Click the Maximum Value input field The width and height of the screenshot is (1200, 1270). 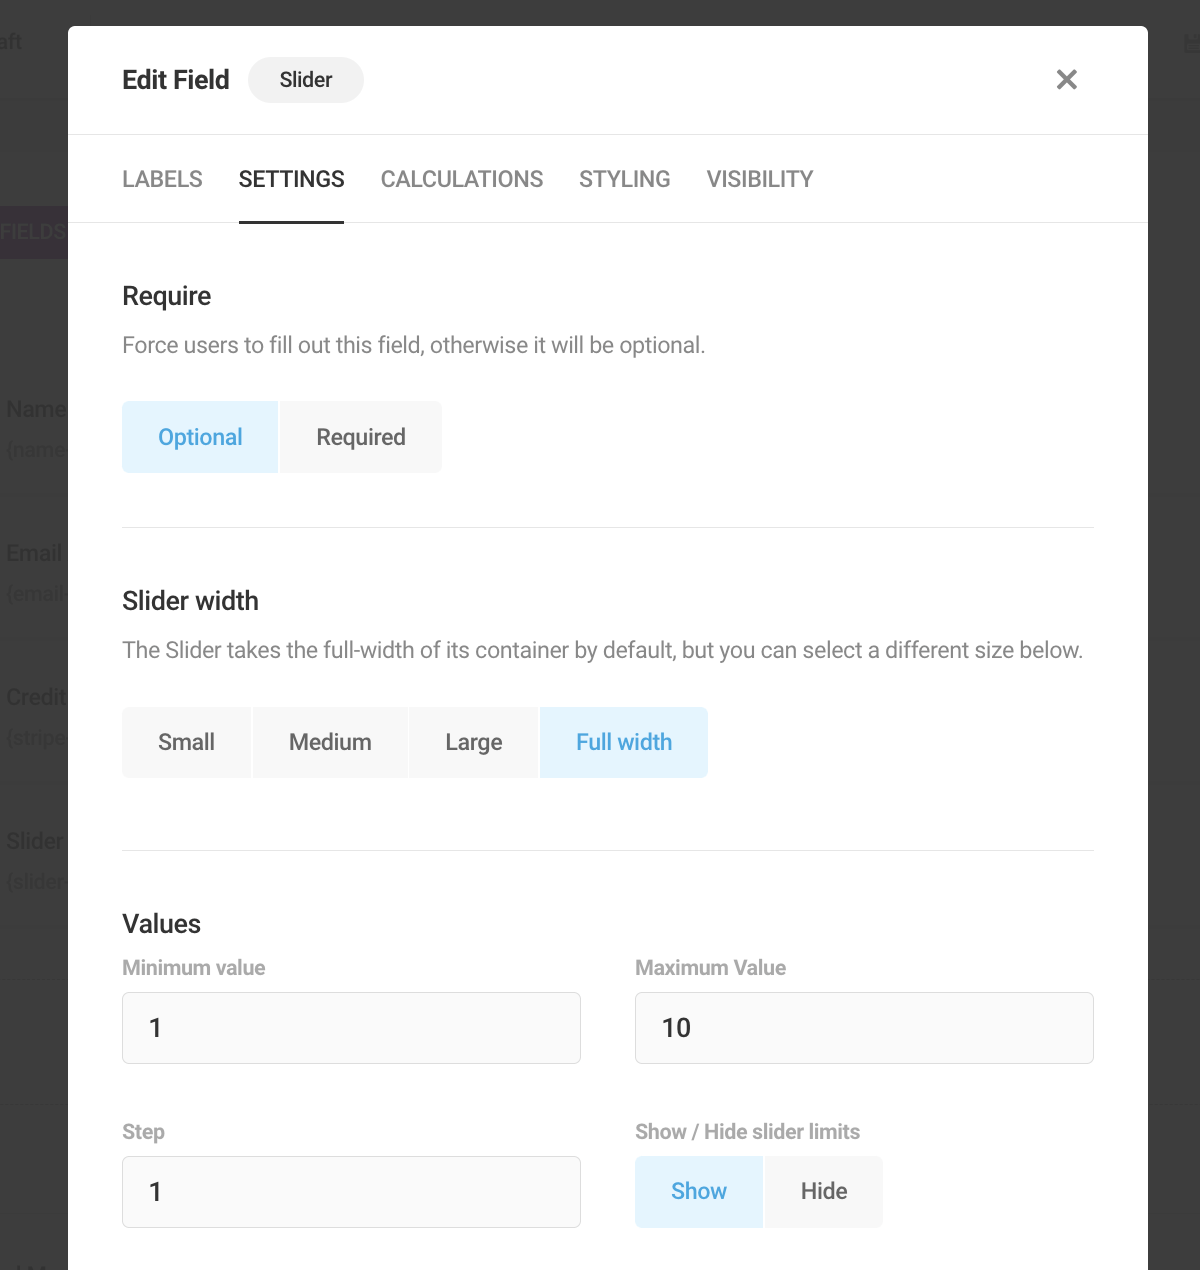click(x=864, y=1028)
